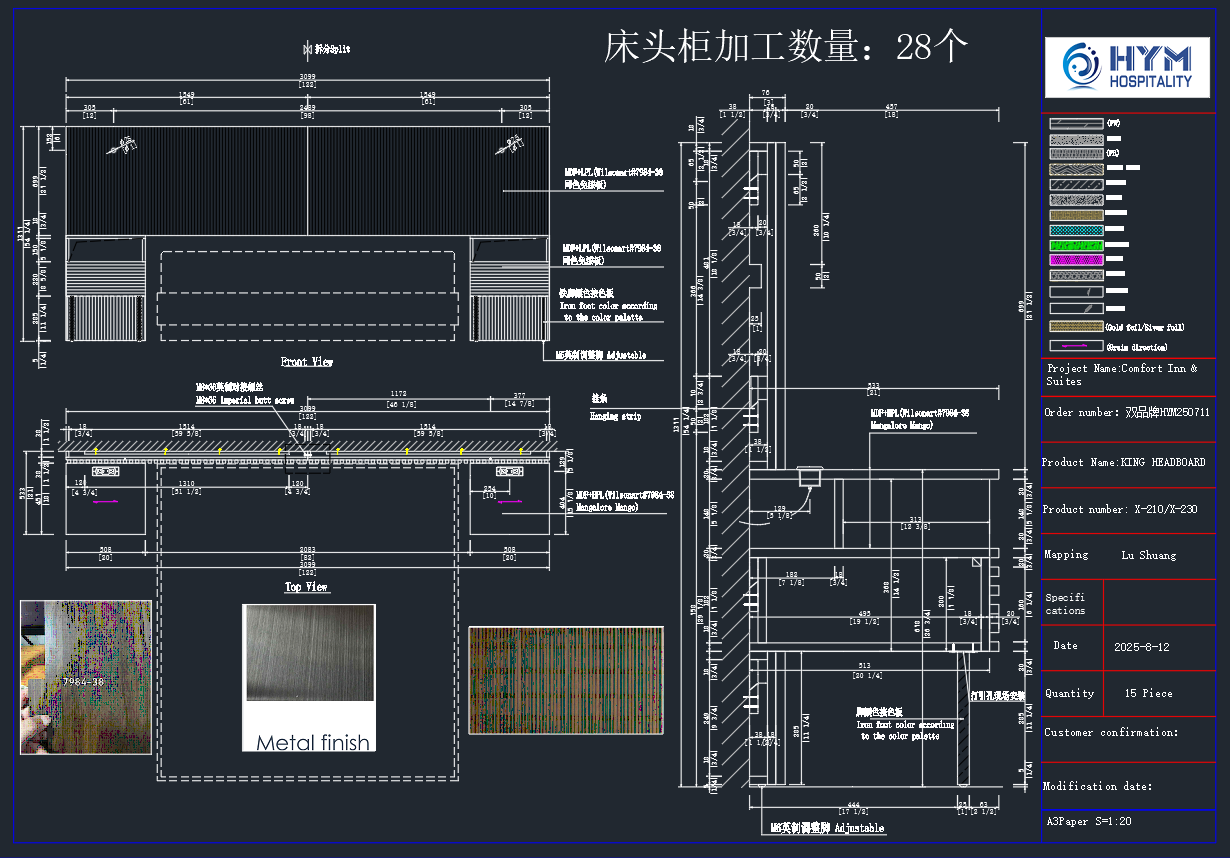Screen dimensions: 1230x858
Task: Click the HYM Hospitality logo
Action: click(1128, 66)
